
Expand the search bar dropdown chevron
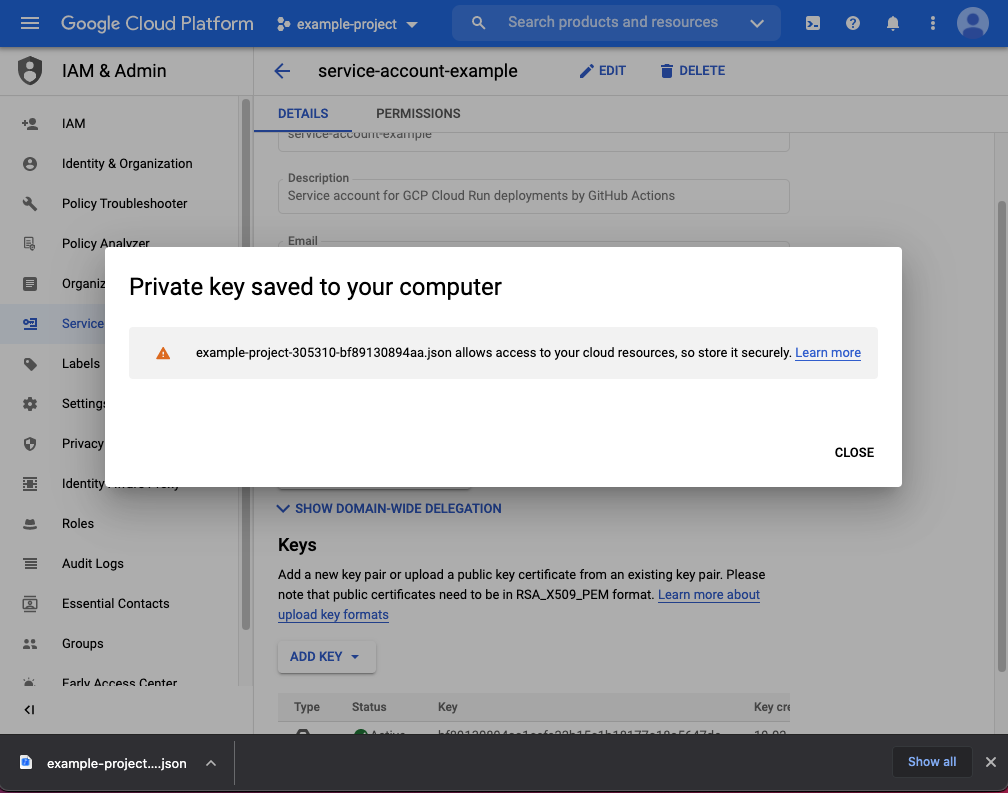click(757, 24)
